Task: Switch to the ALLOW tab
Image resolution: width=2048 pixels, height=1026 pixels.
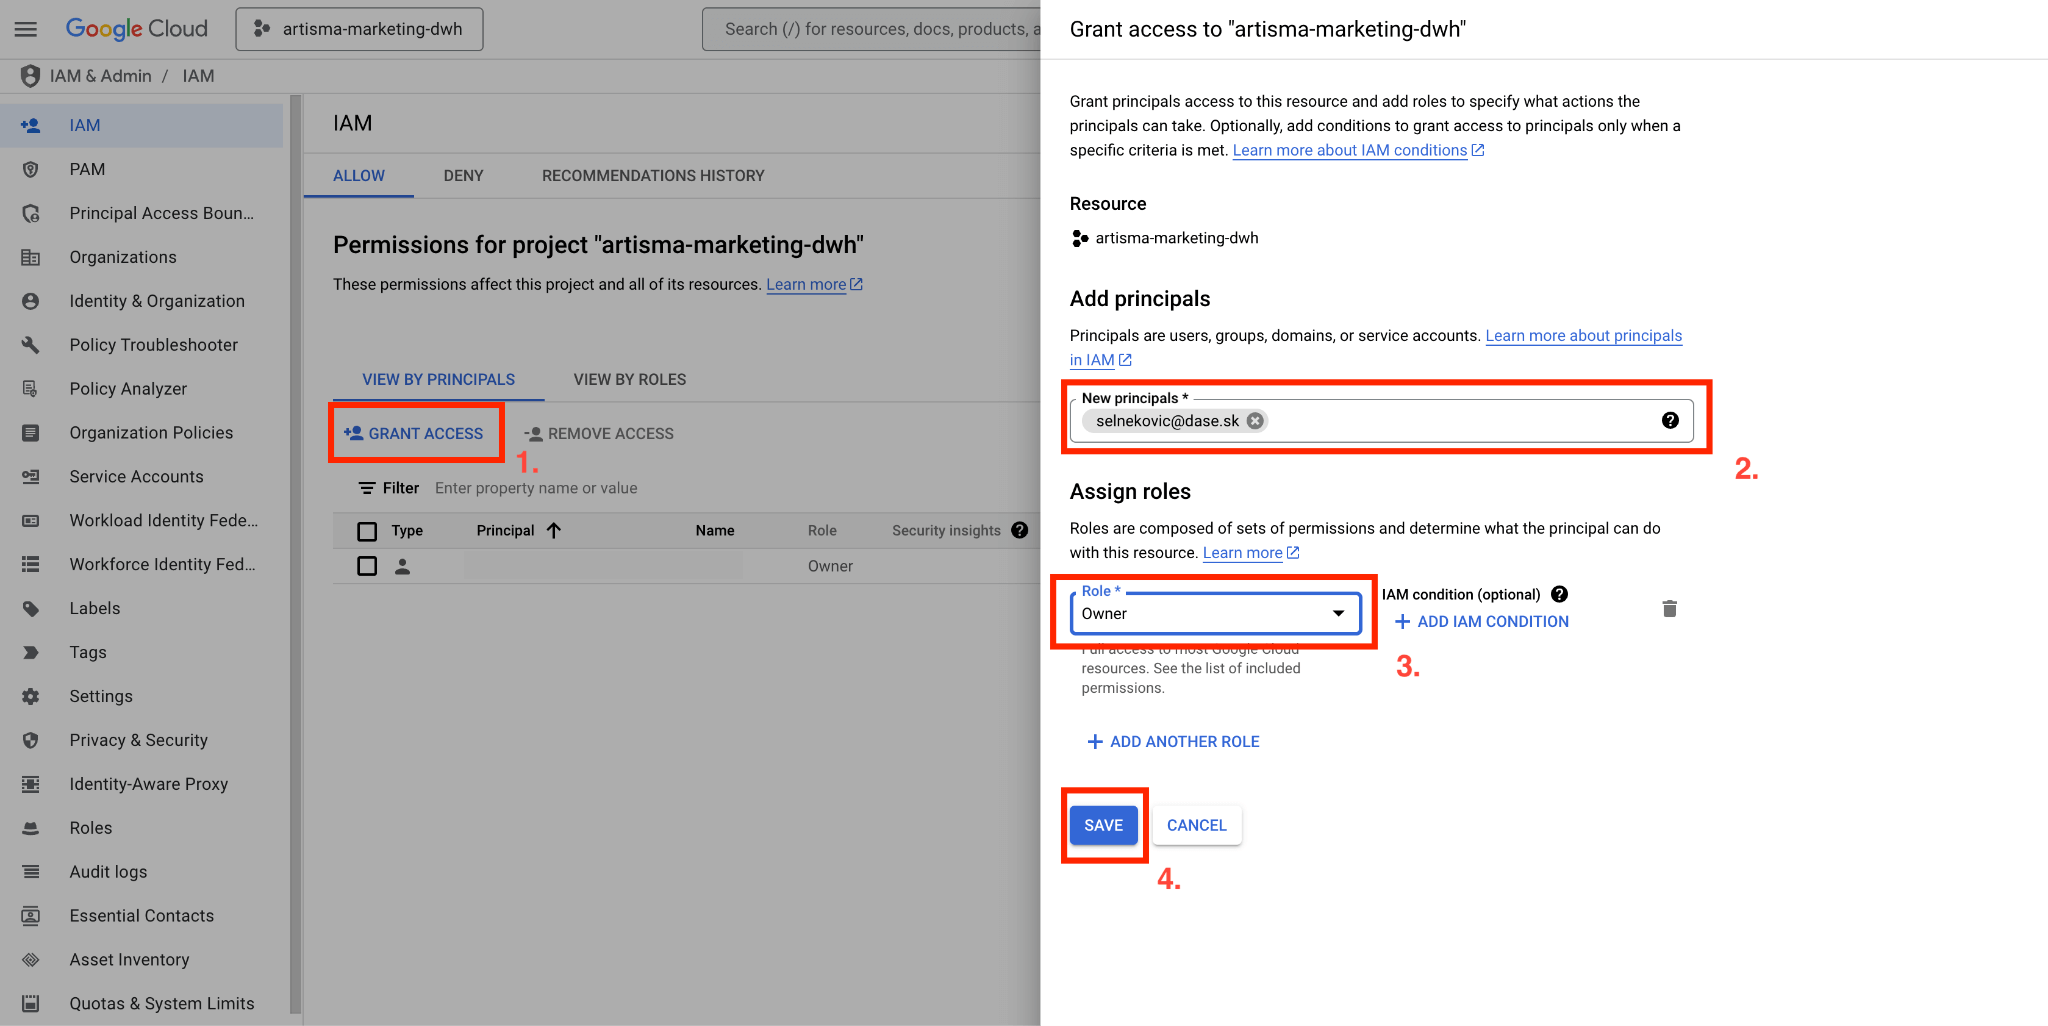Action: 359,176
